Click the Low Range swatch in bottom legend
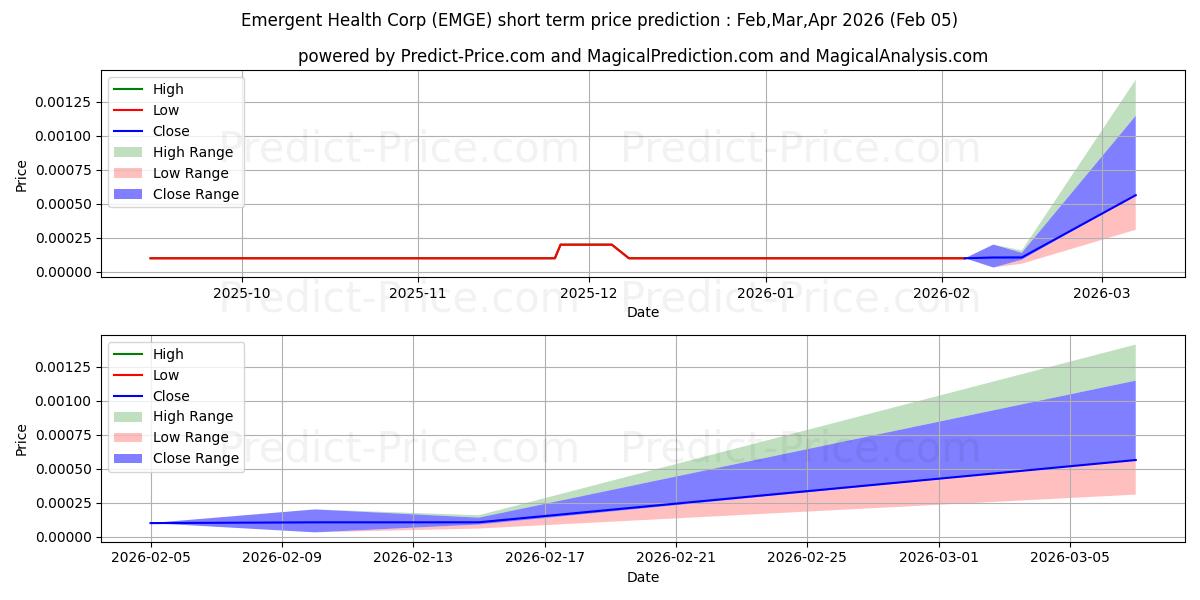The image size is (1200, 600). (x=130, y=437)
